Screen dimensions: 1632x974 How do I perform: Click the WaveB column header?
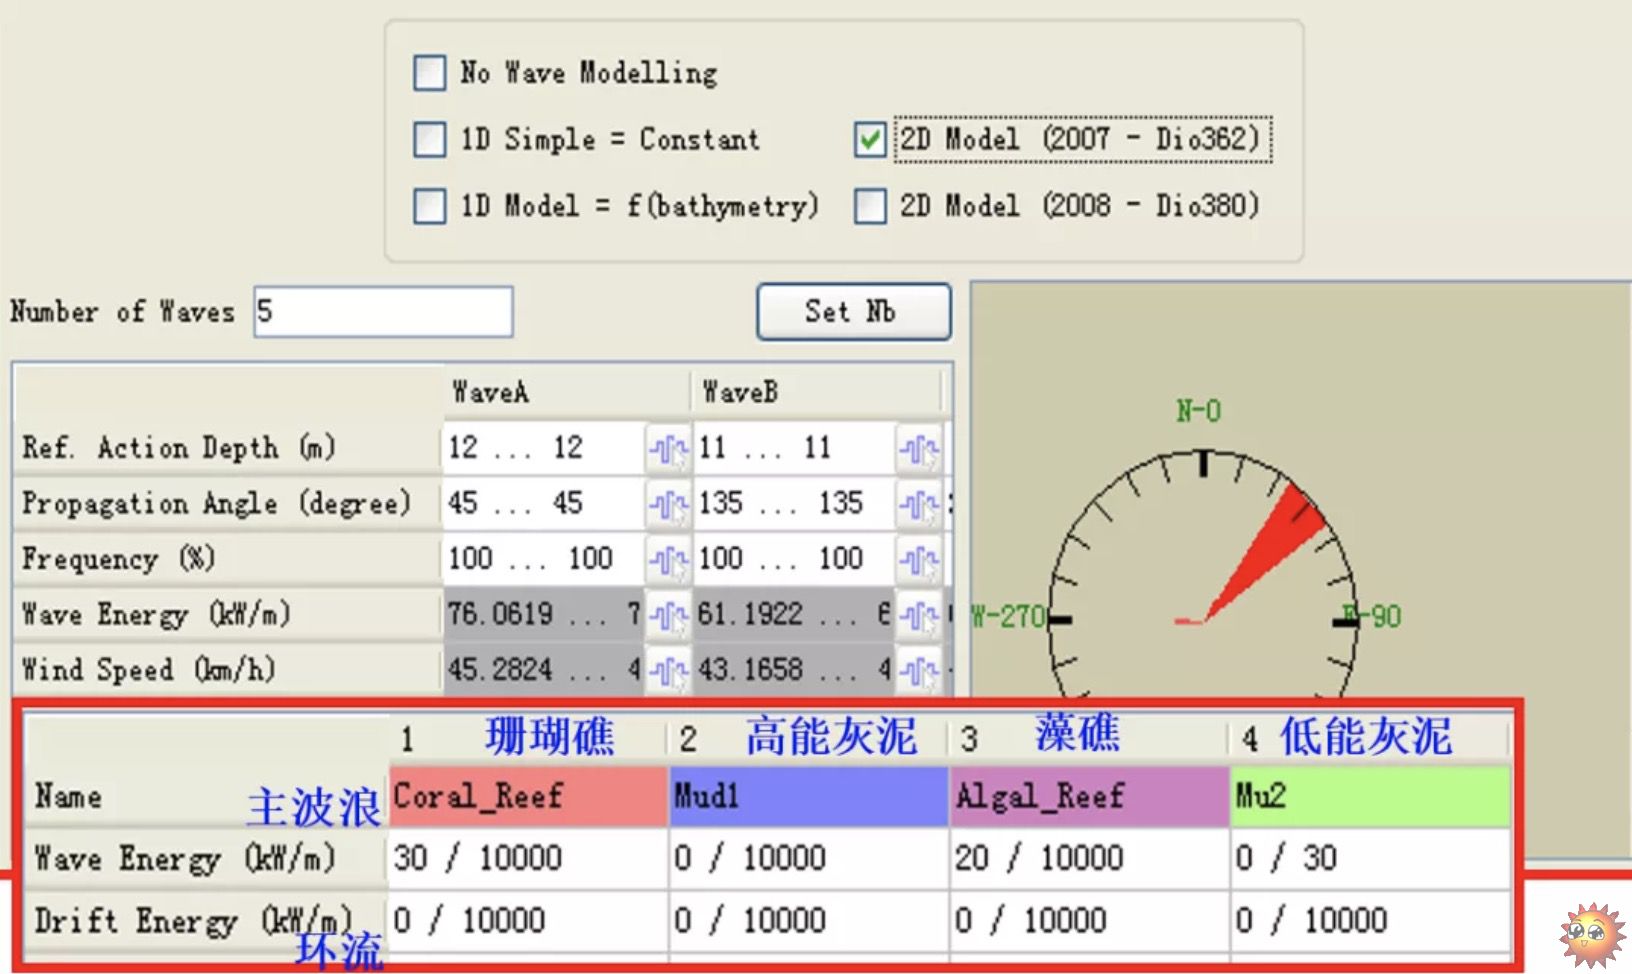pyautogui.click(x=816, y=392)
